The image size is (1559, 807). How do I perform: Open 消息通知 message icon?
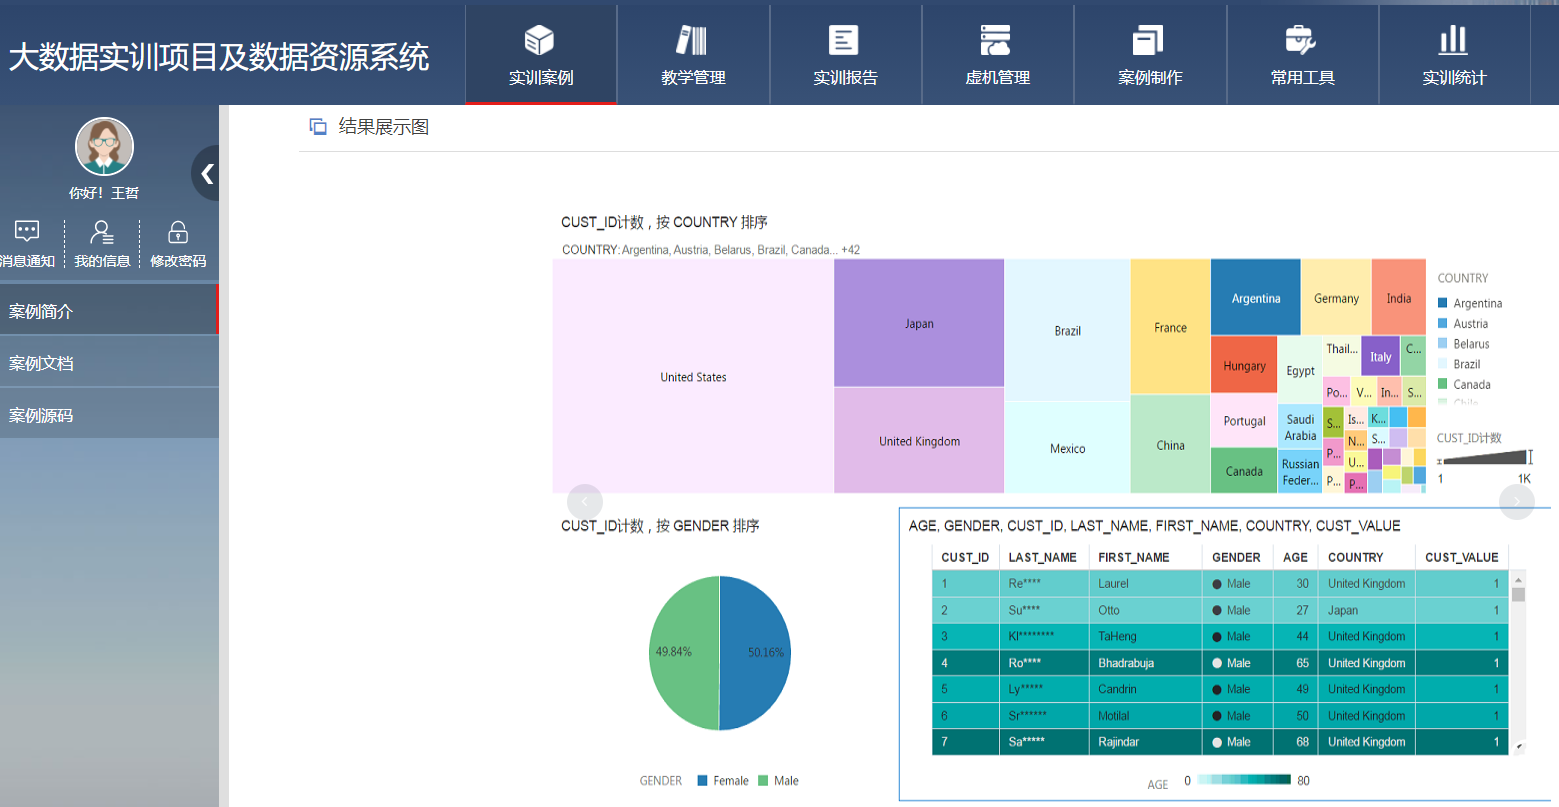[27, 232]
